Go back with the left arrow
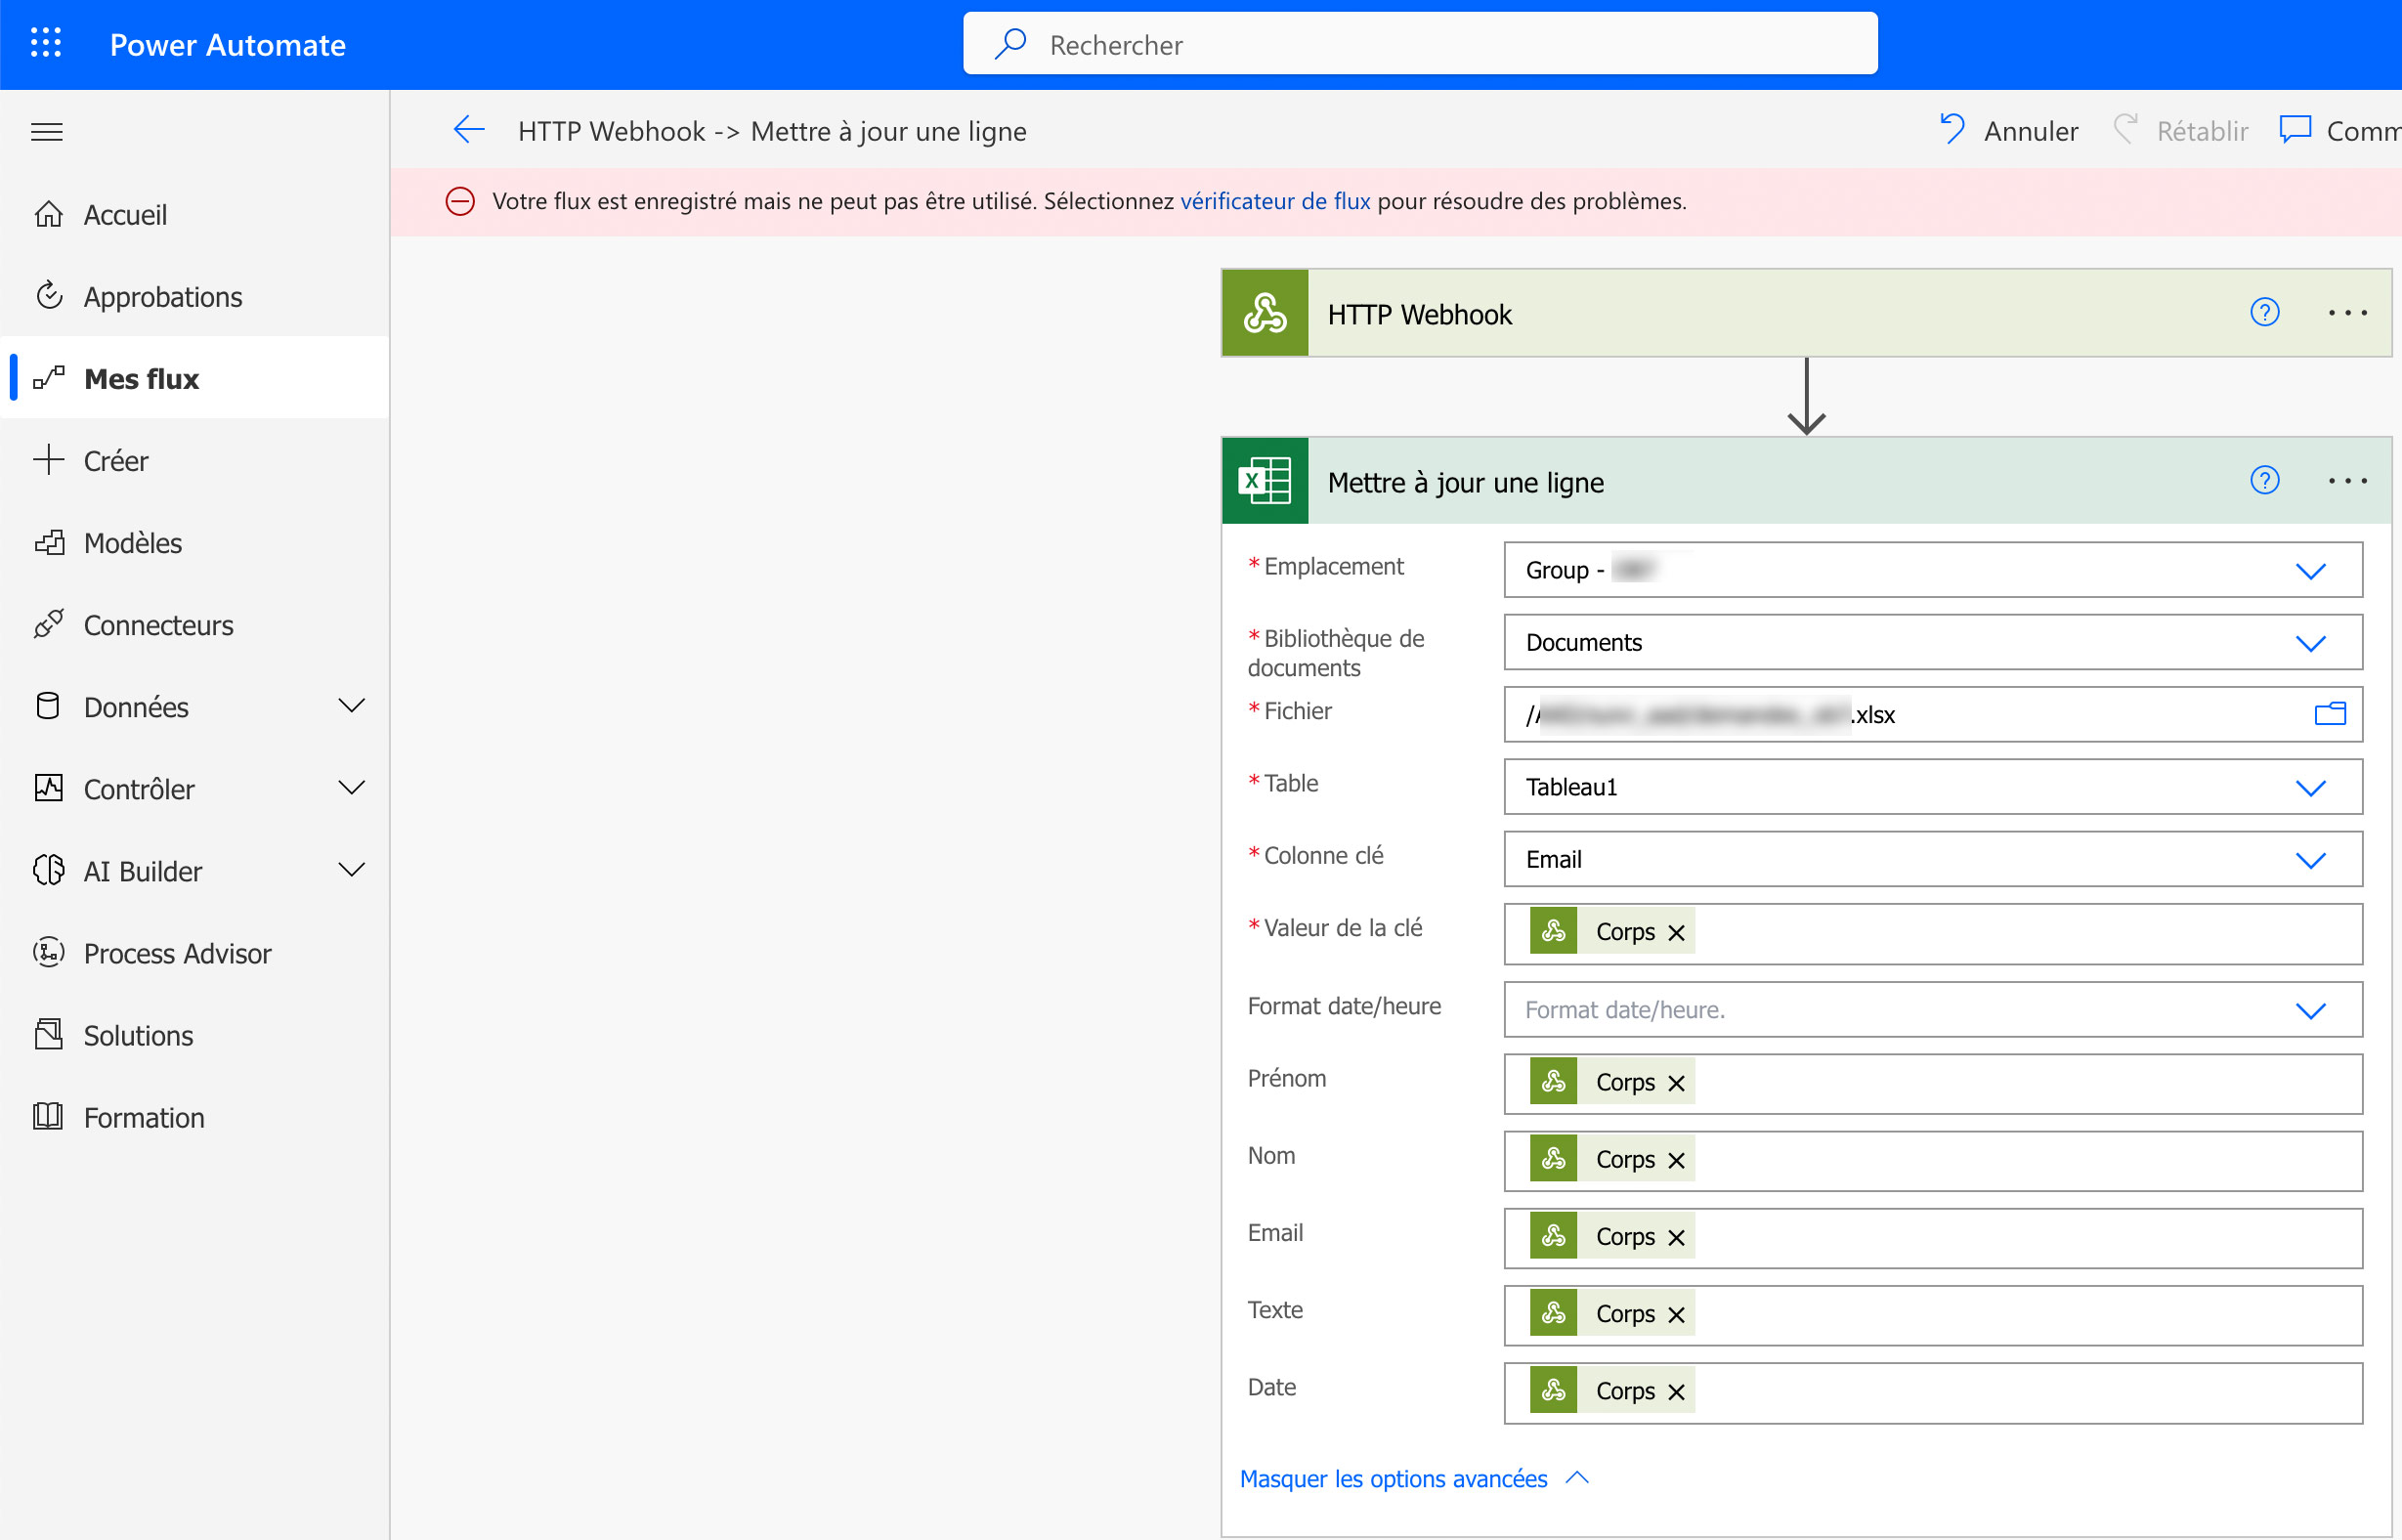 tap(469, 130)
